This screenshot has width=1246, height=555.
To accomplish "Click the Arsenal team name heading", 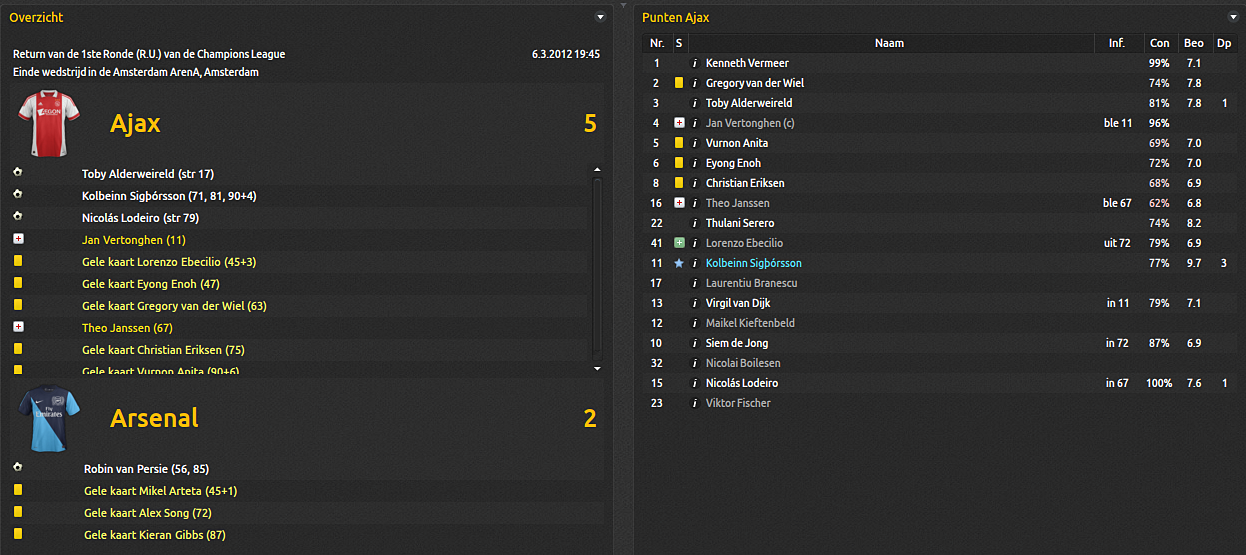I will pos(154,418).
